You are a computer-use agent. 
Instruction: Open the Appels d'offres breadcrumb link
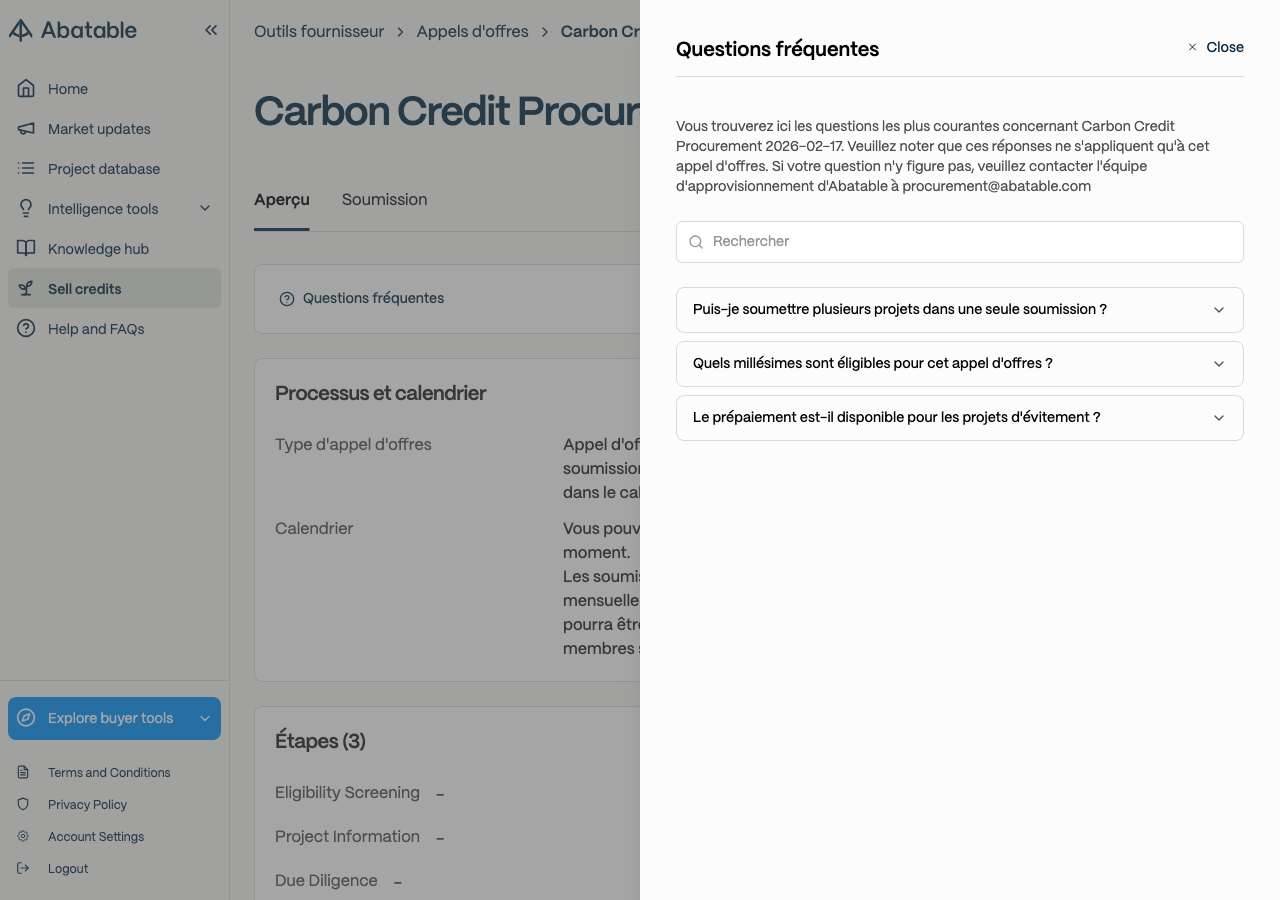(472, 32)
